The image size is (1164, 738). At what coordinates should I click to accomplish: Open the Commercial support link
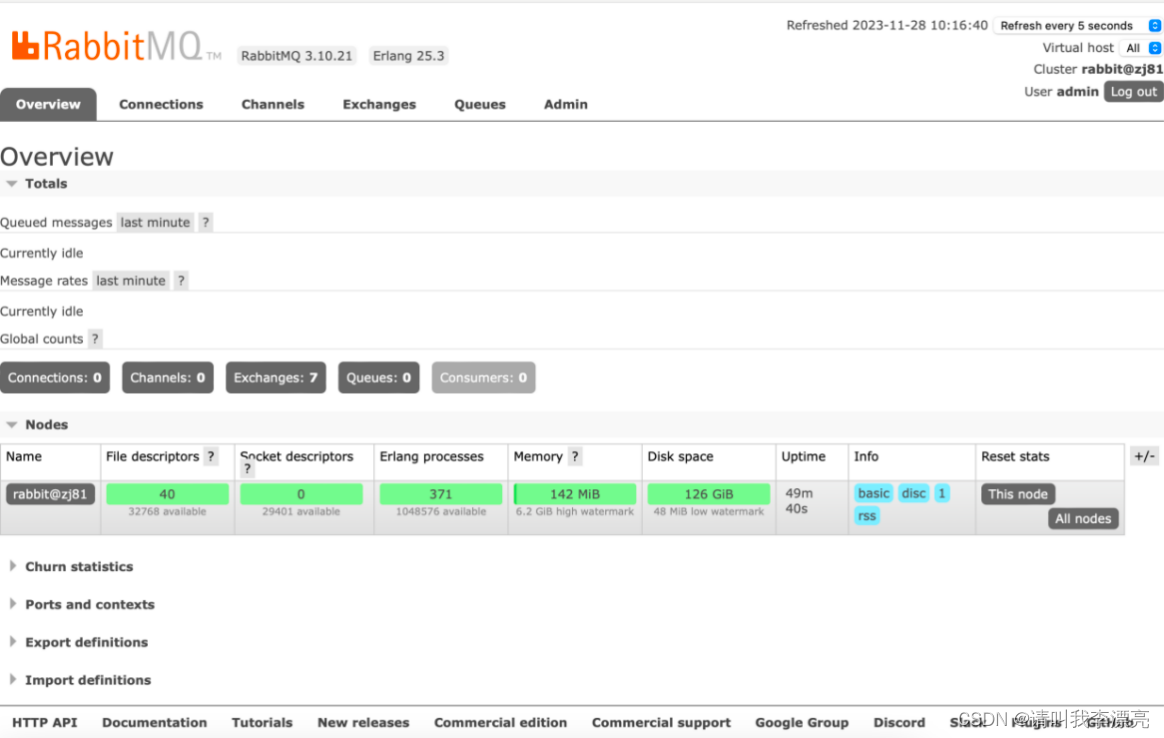(661, 722)
